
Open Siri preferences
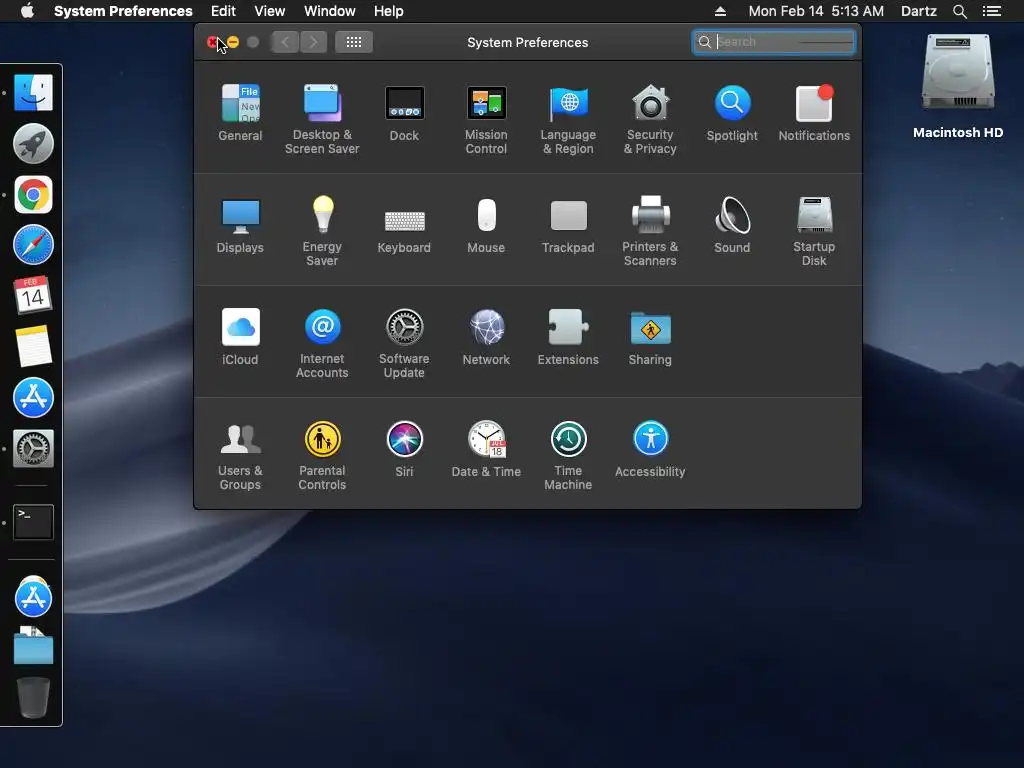point(404,449)
